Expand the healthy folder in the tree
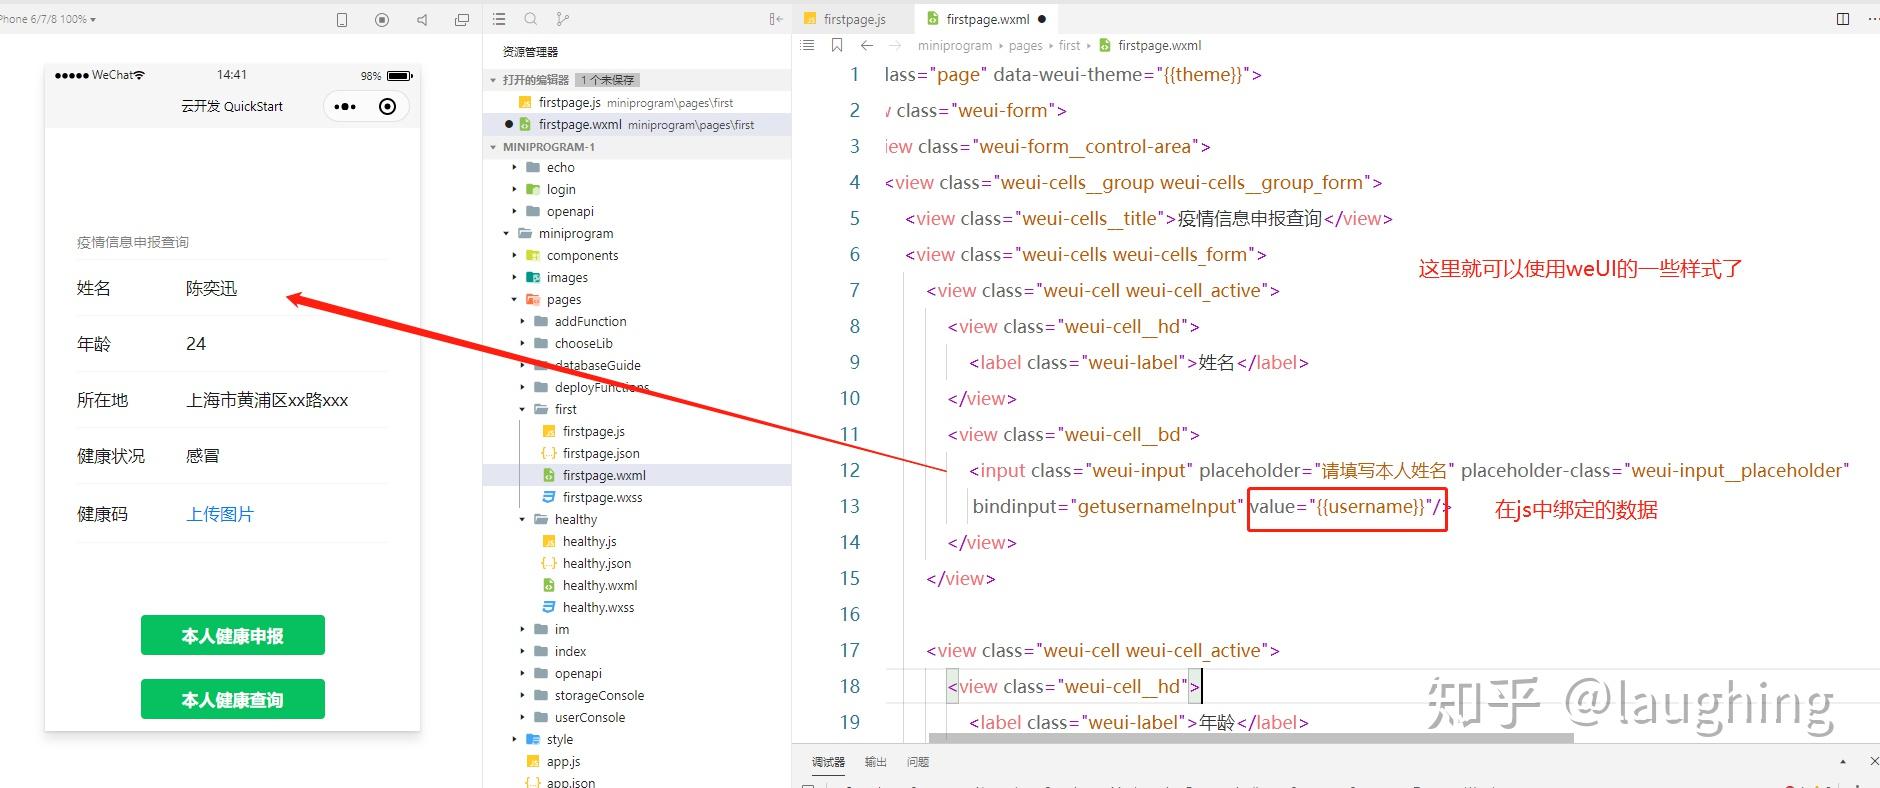 pyautogui.click(x=575, y=519)
